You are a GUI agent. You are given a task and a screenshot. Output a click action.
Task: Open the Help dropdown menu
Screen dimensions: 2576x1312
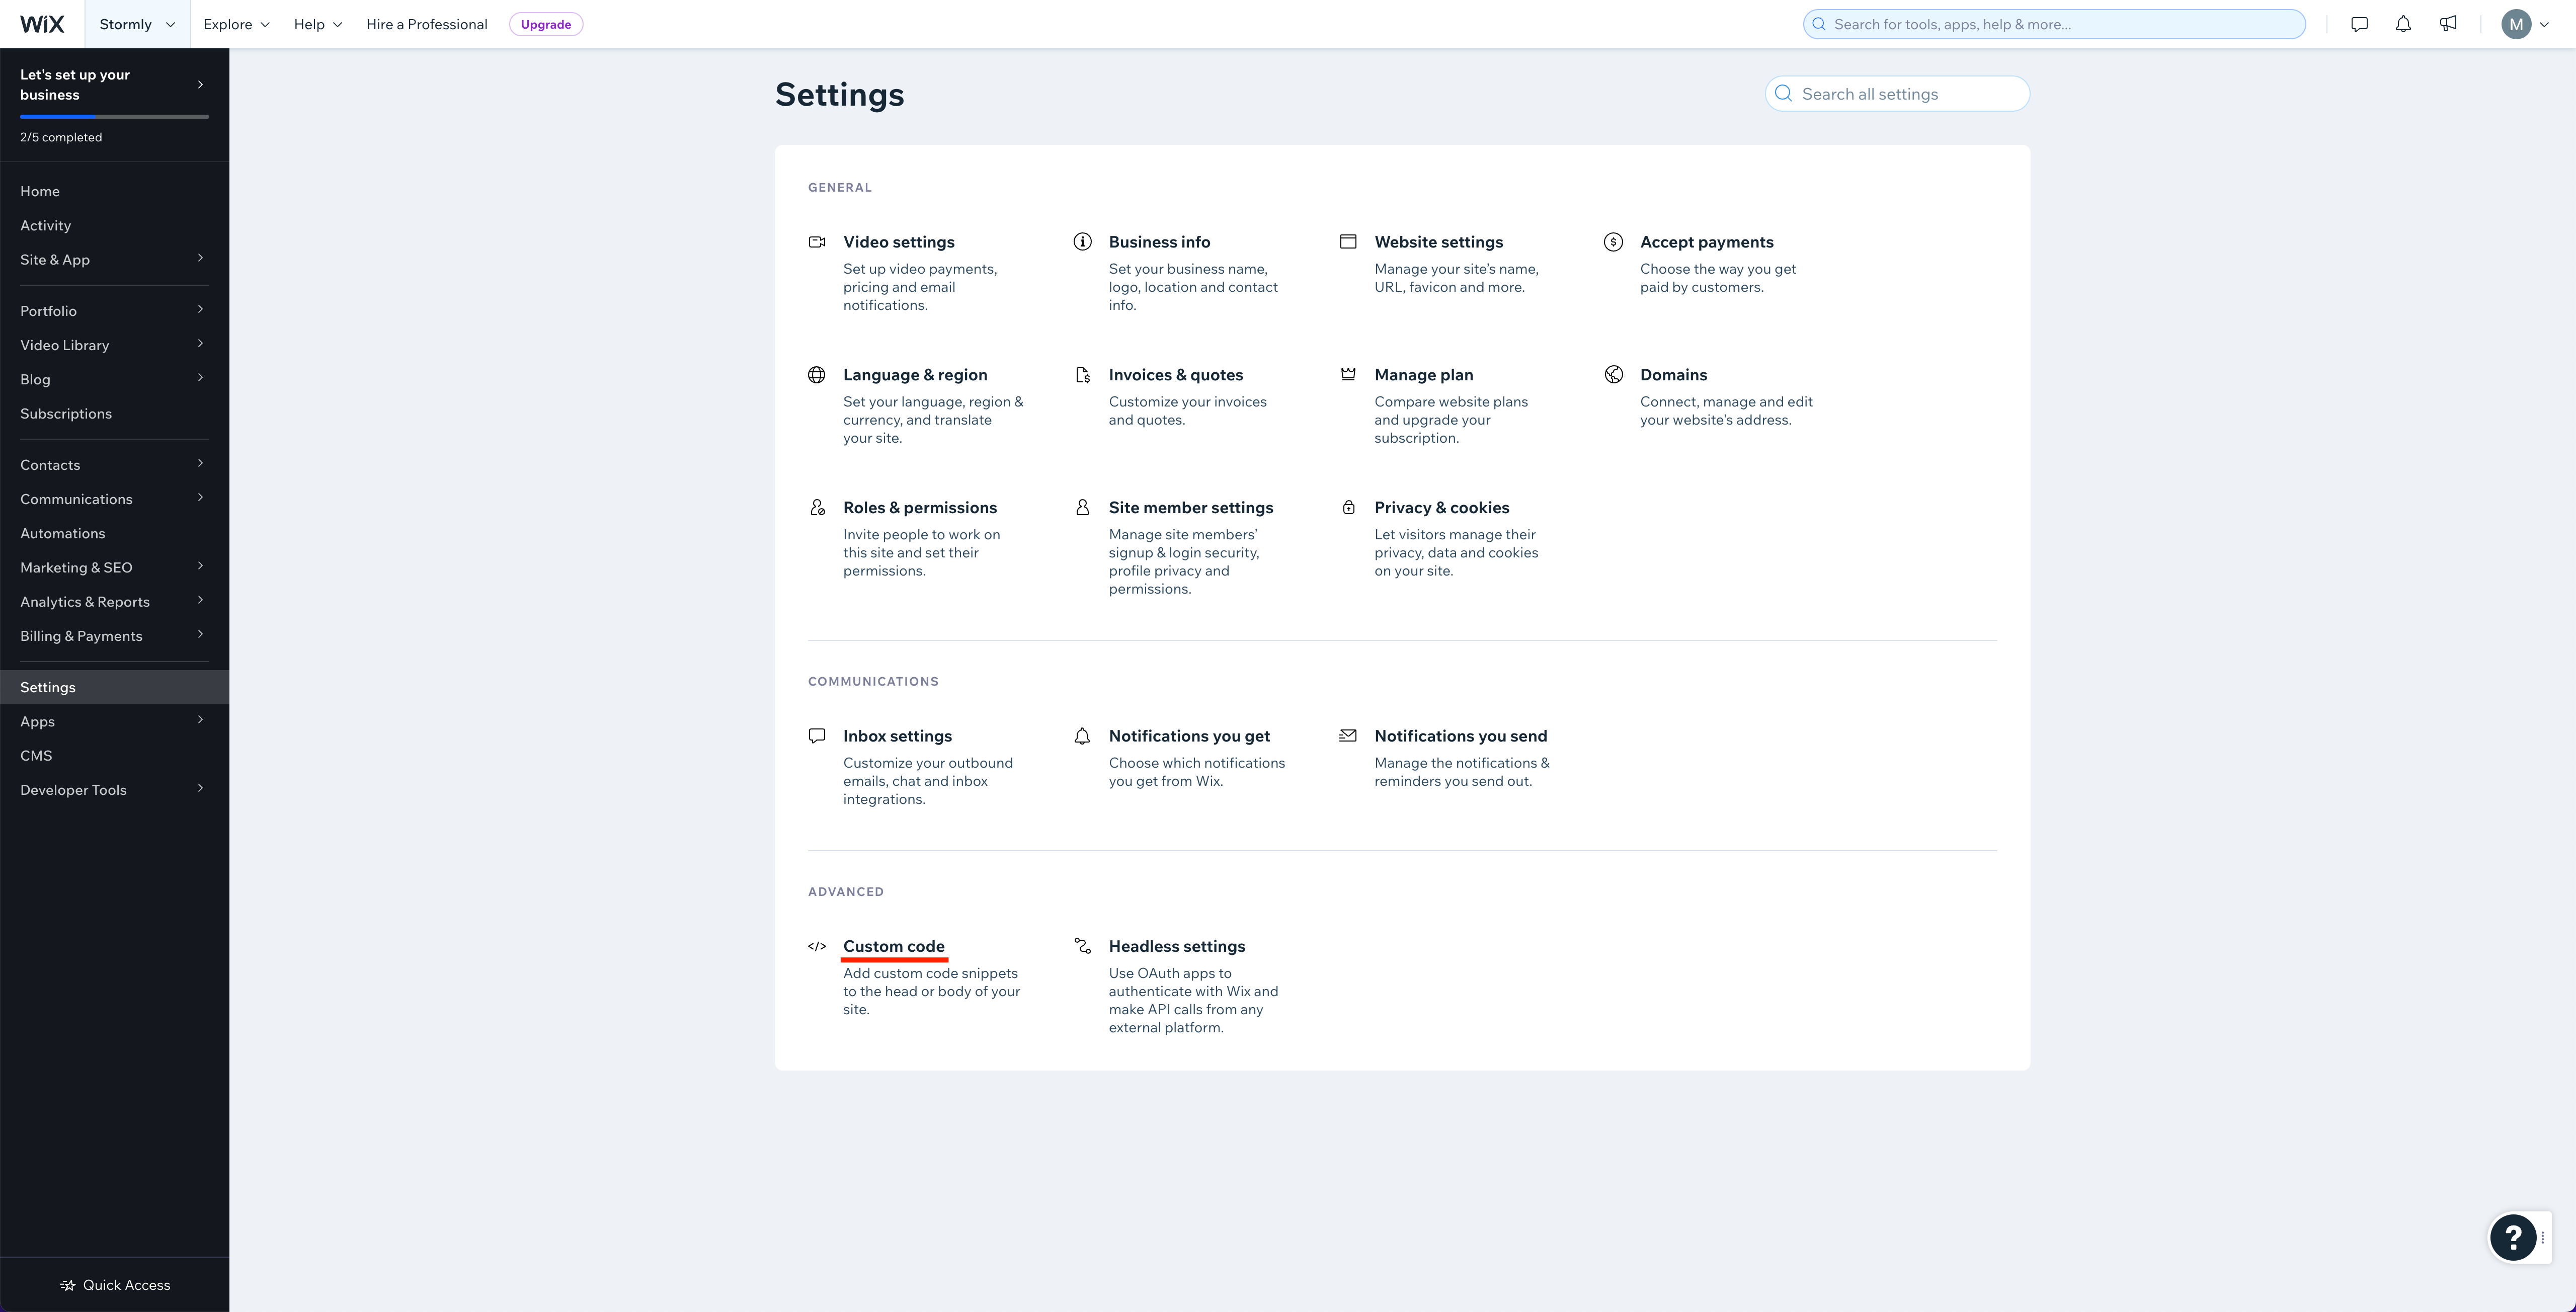318,24
